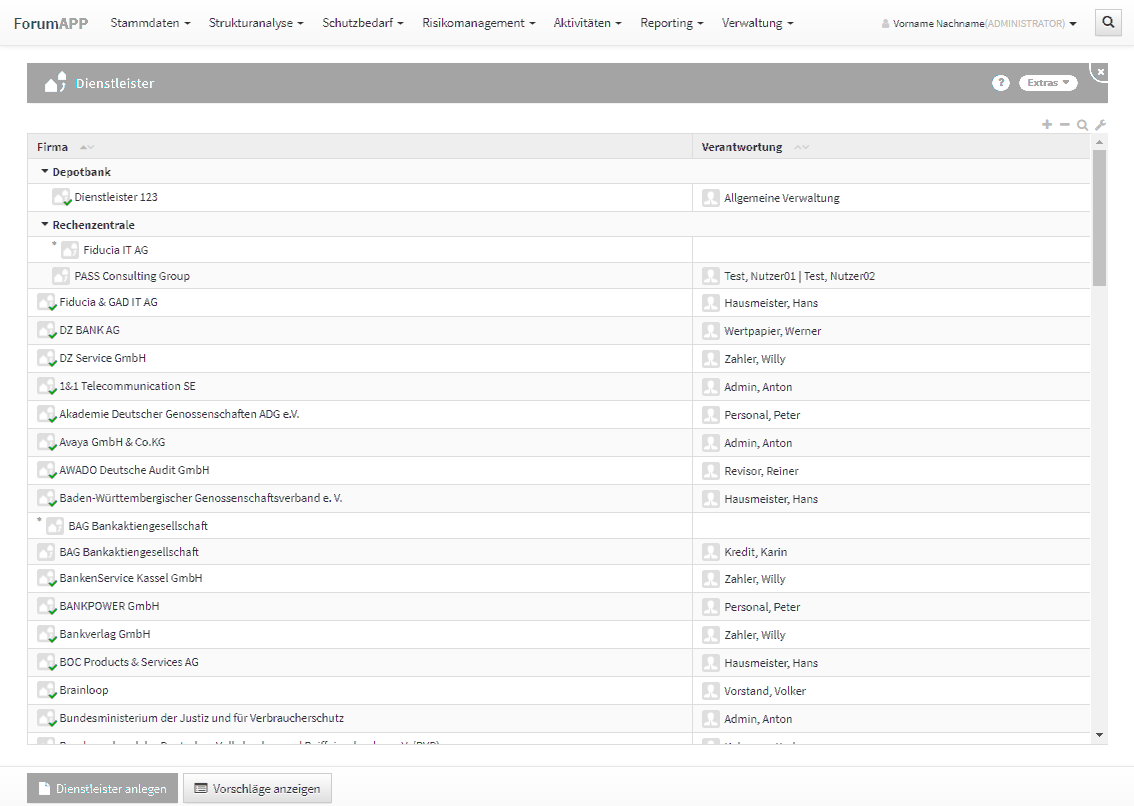Collapse the Depotbank group
Image resolution: width=1134 pixels, height=806 pixels.
(x=45, y=172)
